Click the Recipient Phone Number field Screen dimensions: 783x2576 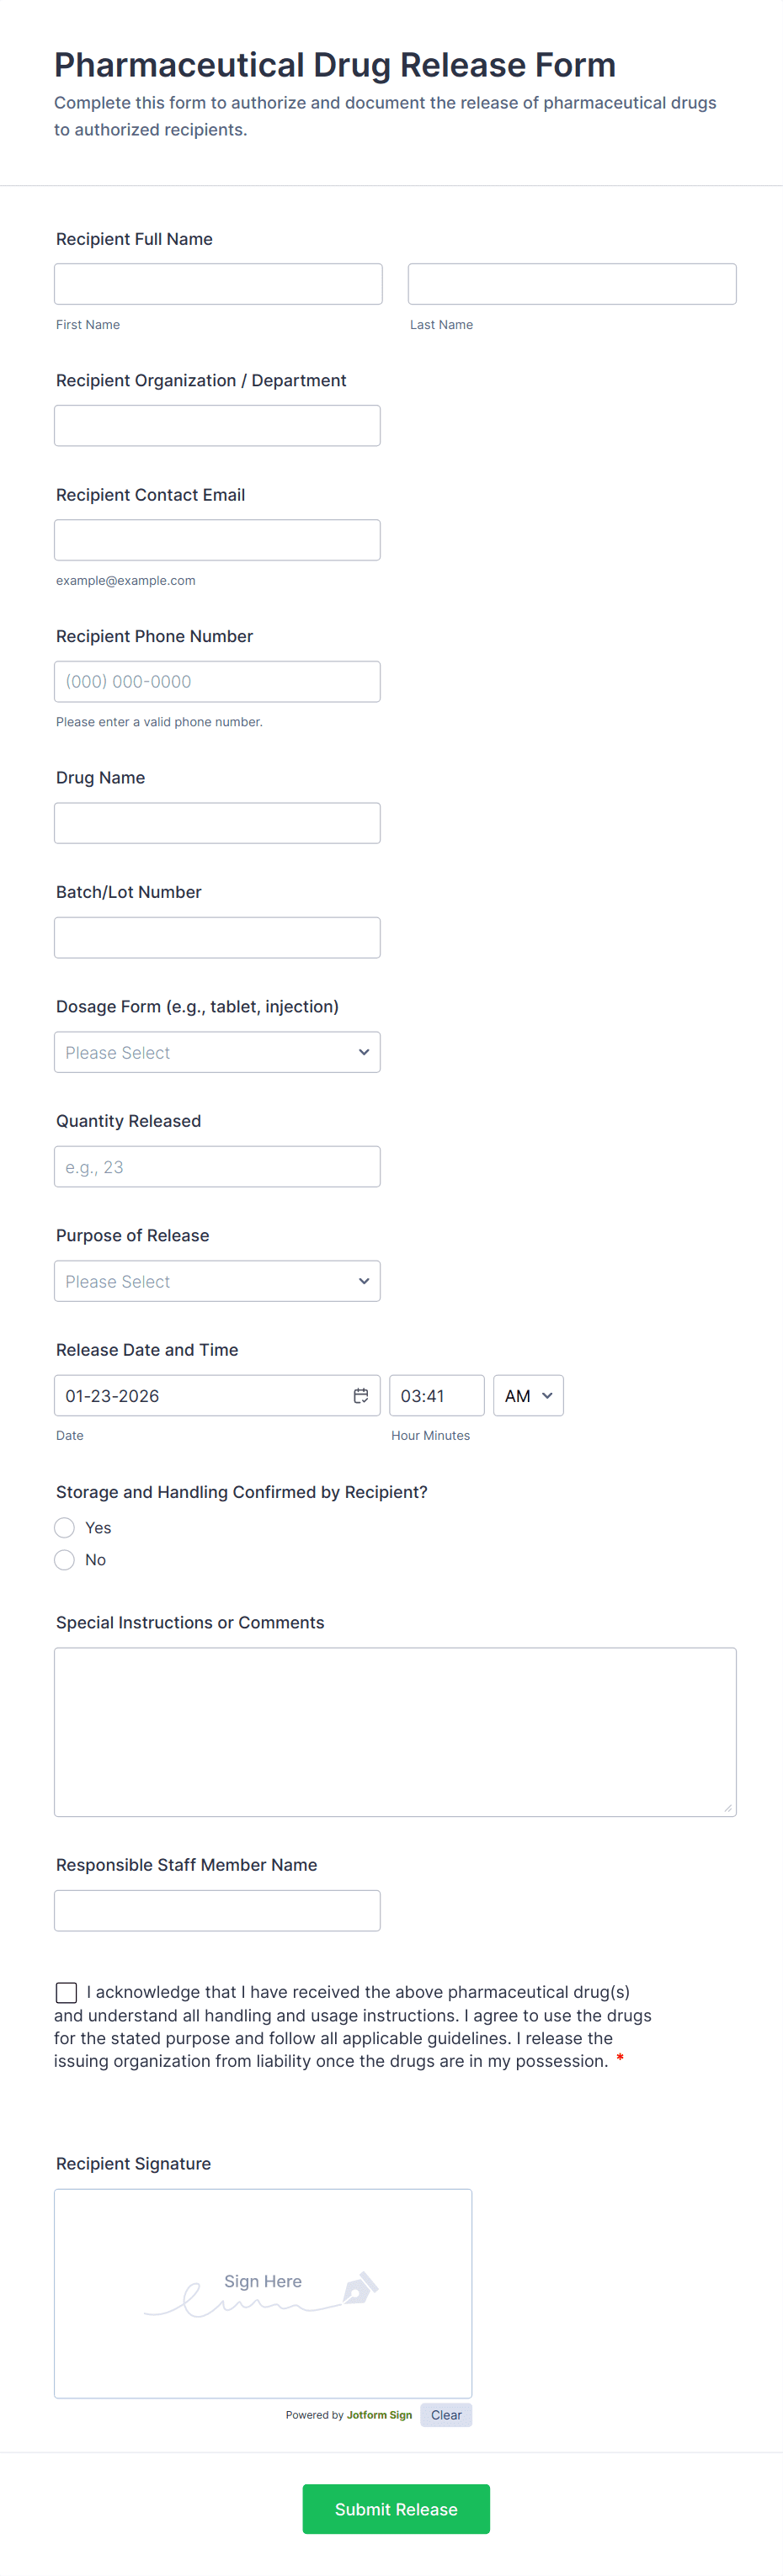[217, 681]
